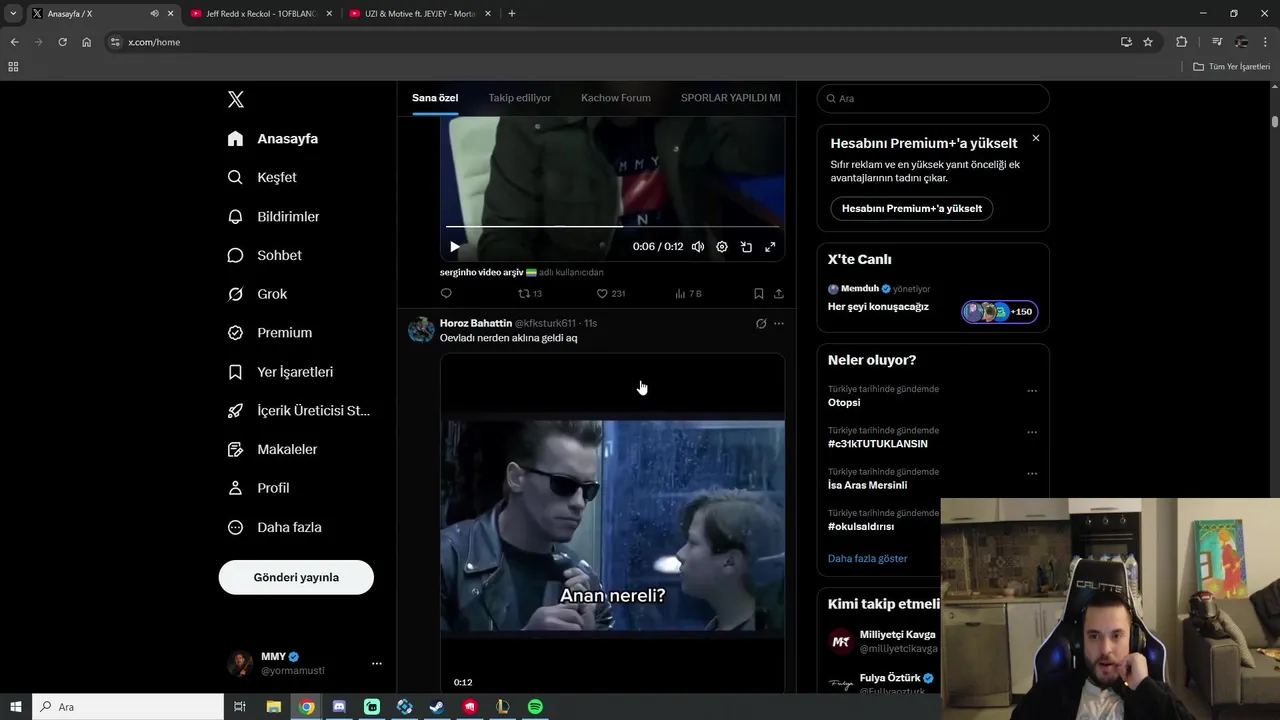Bookmark this page with star icon
The height and width of the screenshot is (720, 1280).
click(x=1148, y=42)
